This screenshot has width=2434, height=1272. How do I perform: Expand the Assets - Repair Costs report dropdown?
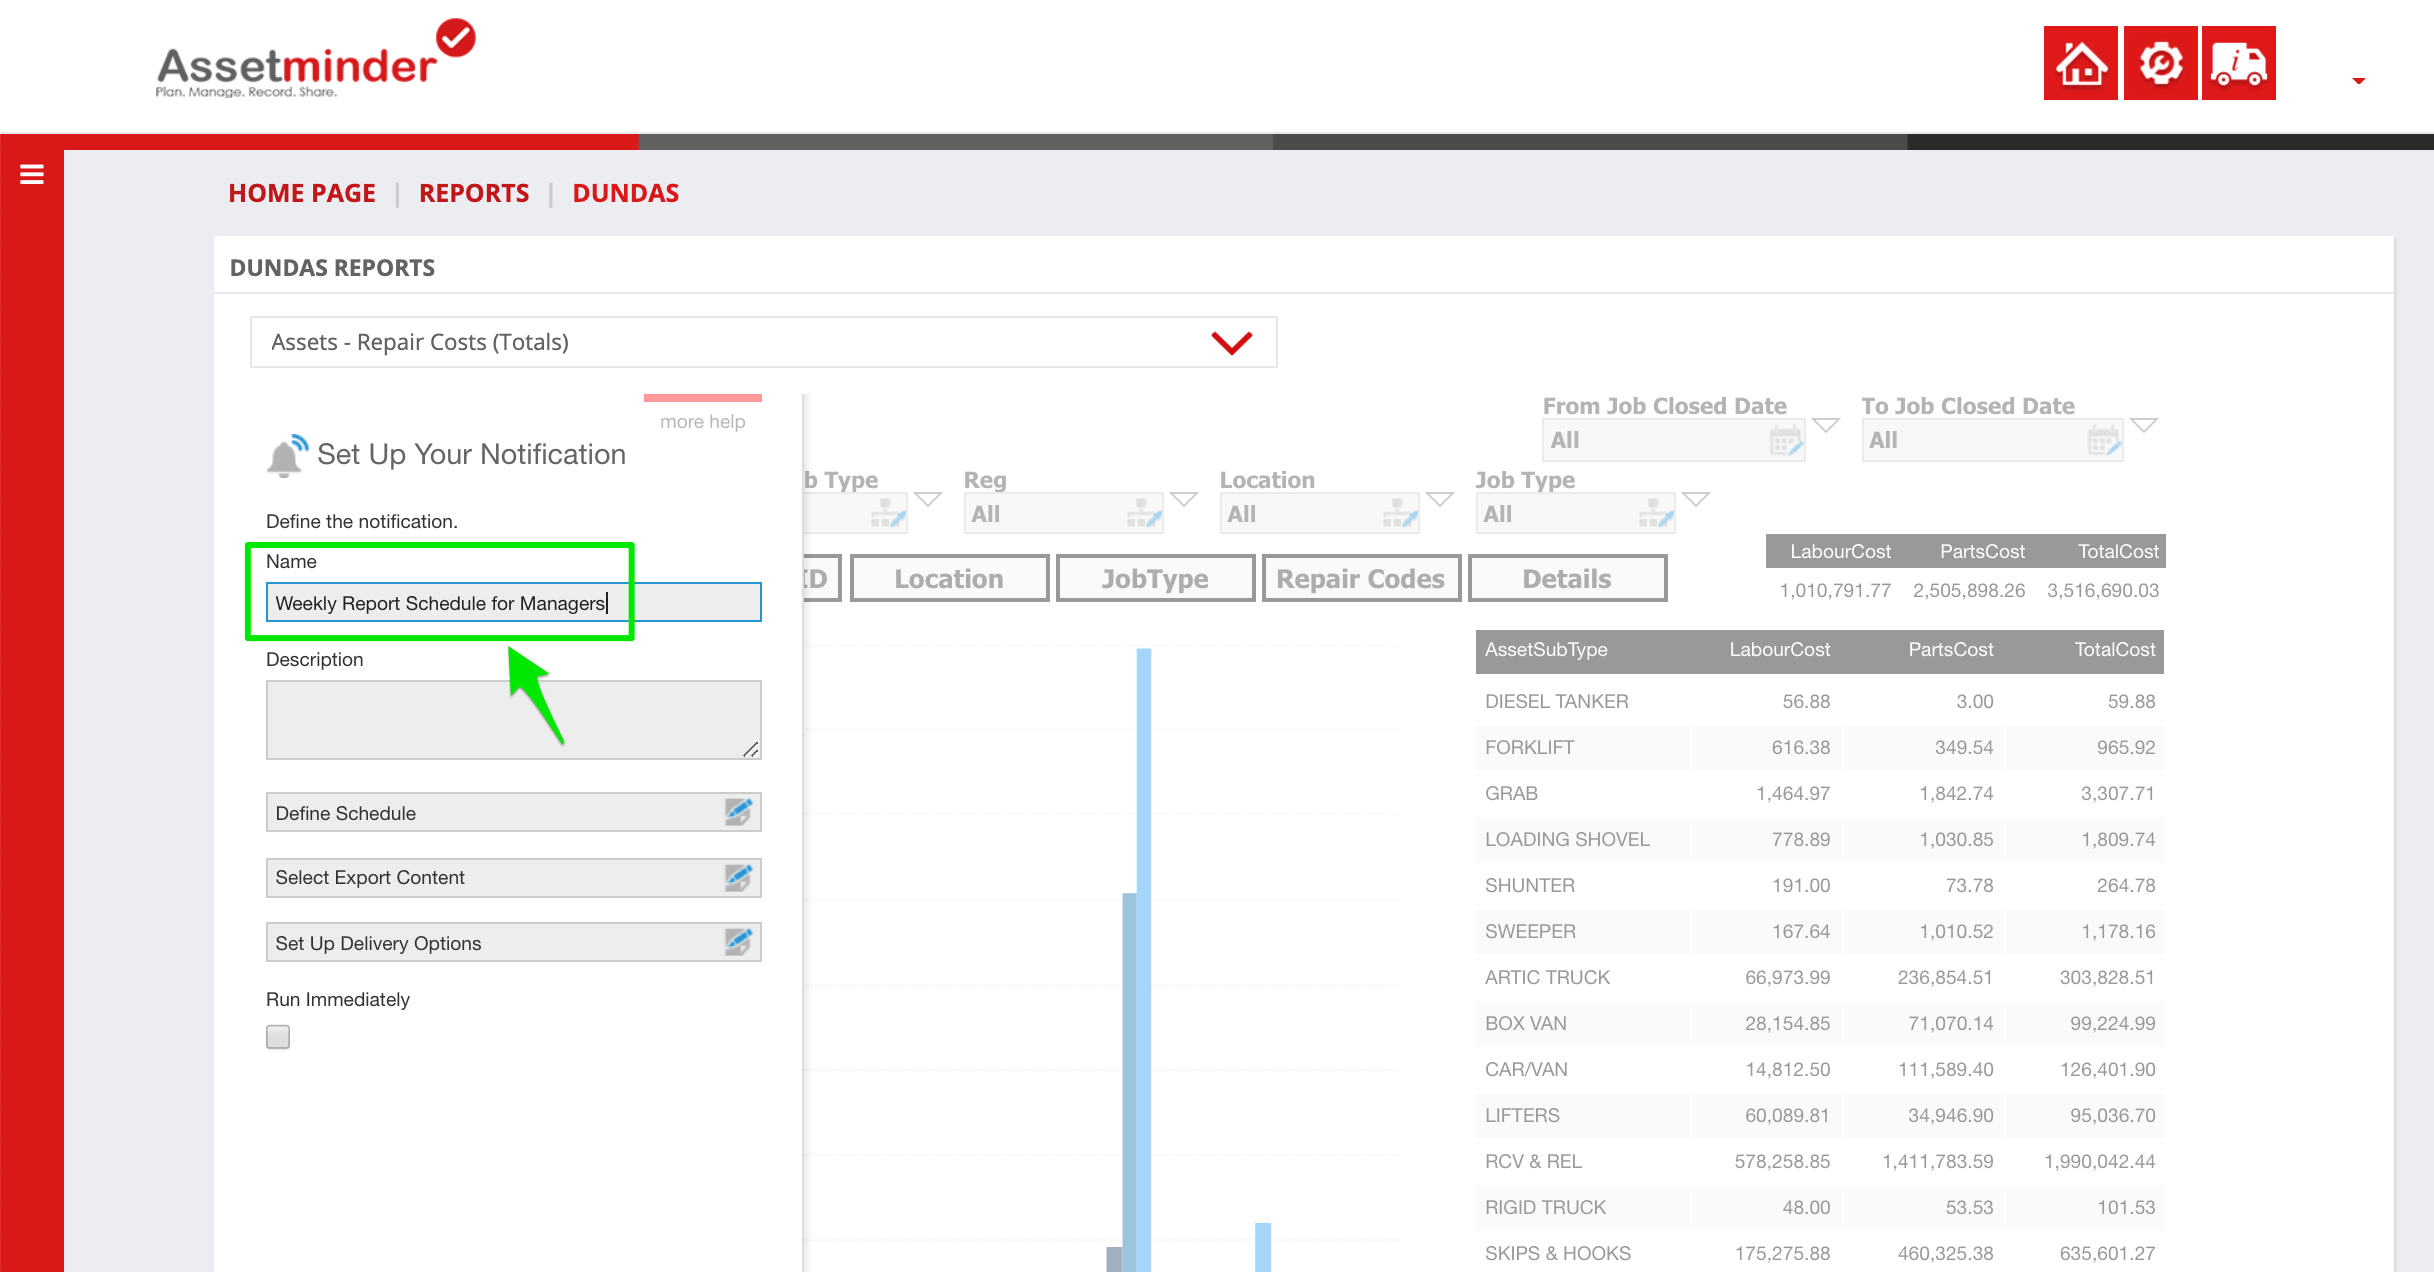[1231, 343]
